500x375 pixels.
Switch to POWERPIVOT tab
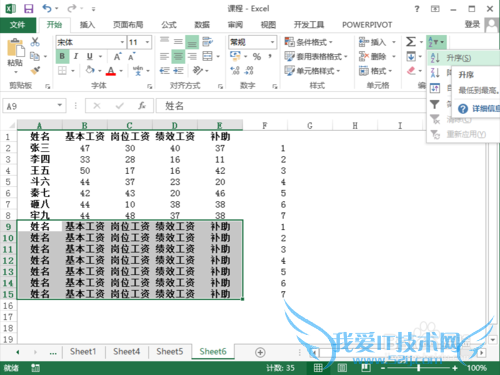[367, 25]
